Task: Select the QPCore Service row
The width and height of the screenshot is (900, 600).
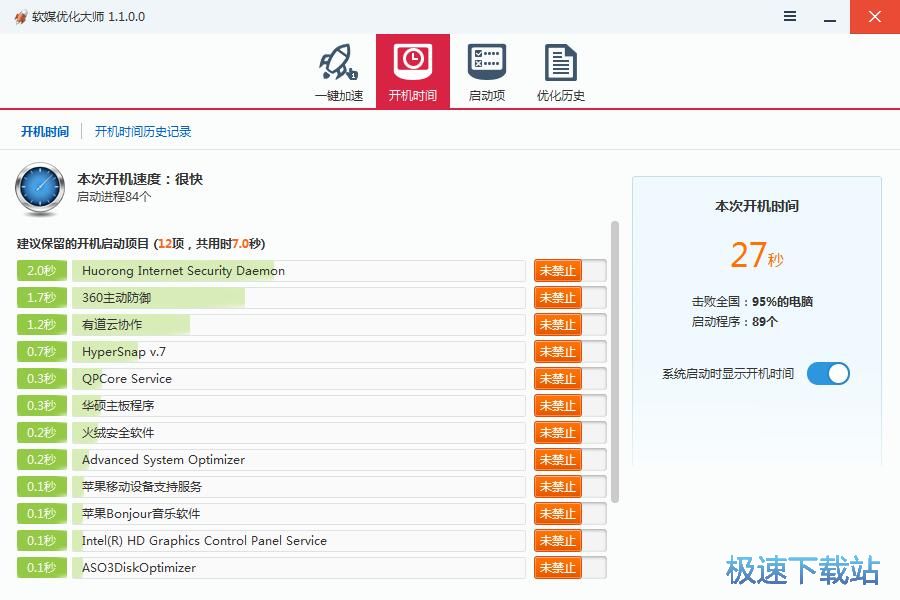Action: (x=298, y=378)
